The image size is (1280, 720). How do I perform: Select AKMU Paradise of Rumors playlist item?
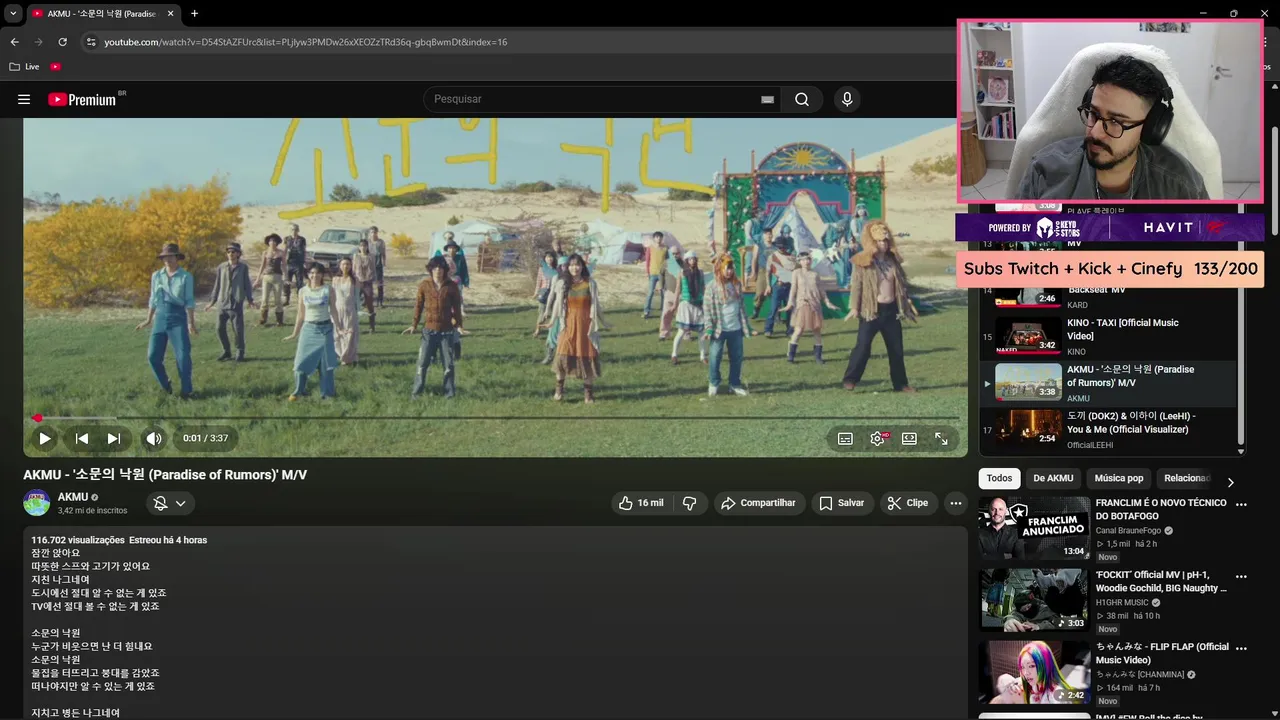1108,383
